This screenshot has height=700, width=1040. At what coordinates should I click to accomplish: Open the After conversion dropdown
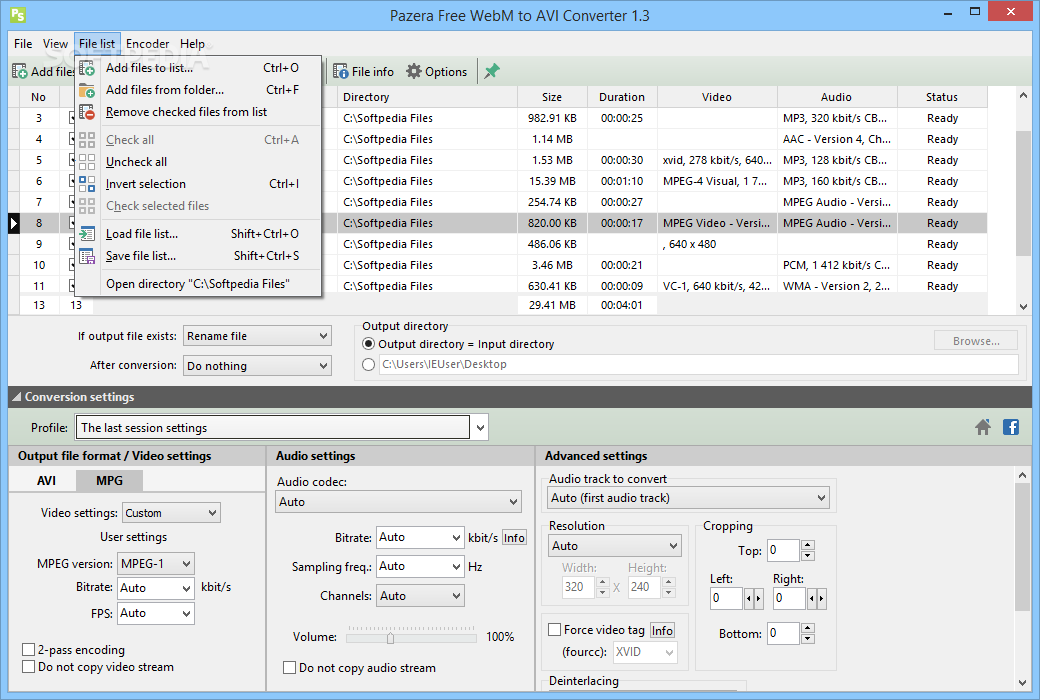point(257,366)
